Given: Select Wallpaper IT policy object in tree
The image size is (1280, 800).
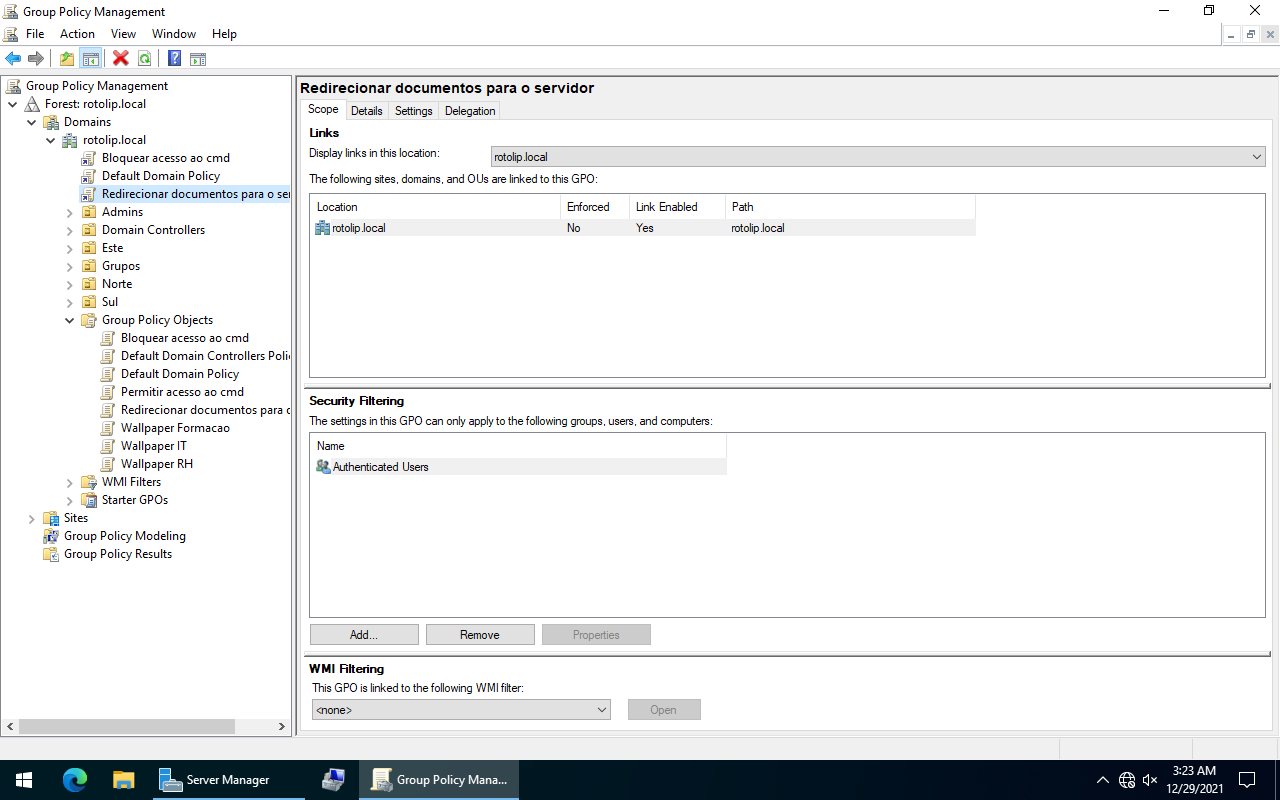Looking at the screenshot, I should (153, 446).
